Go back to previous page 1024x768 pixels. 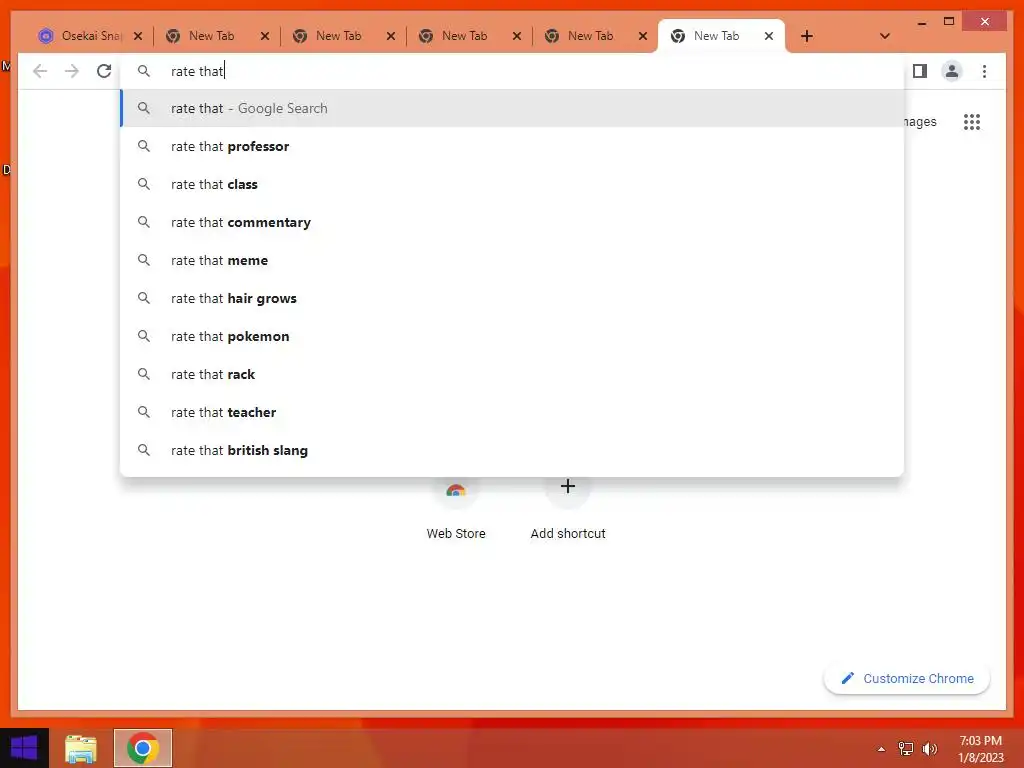(40, 71)
